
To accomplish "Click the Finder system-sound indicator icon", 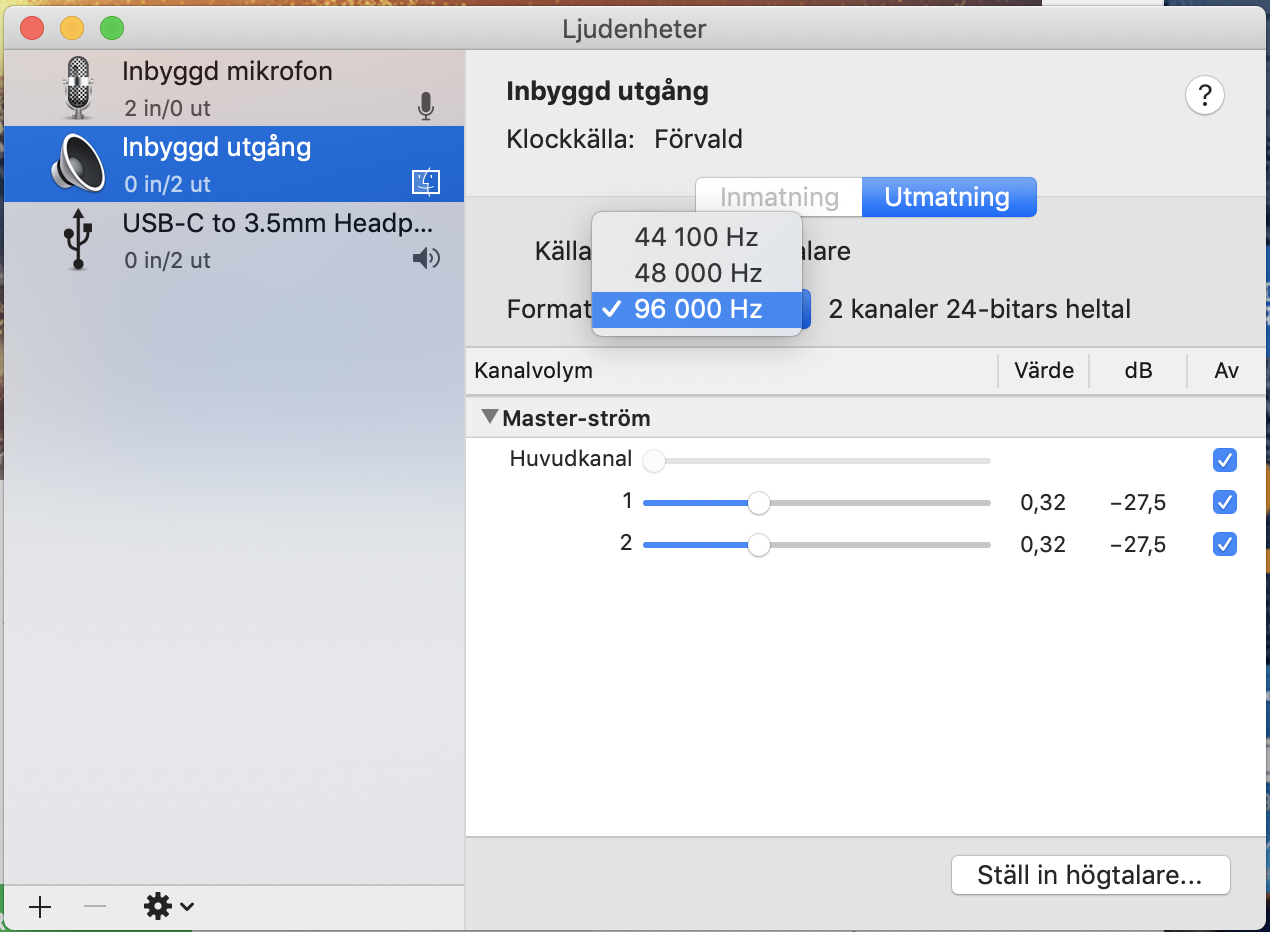I will 426,182.
